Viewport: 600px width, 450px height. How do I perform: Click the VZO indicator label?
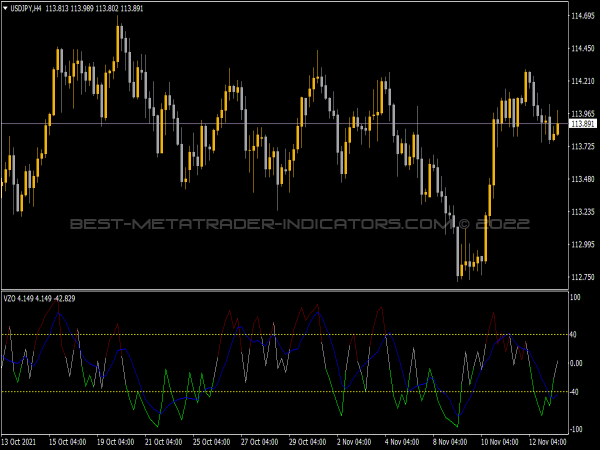tap(9, 298)
